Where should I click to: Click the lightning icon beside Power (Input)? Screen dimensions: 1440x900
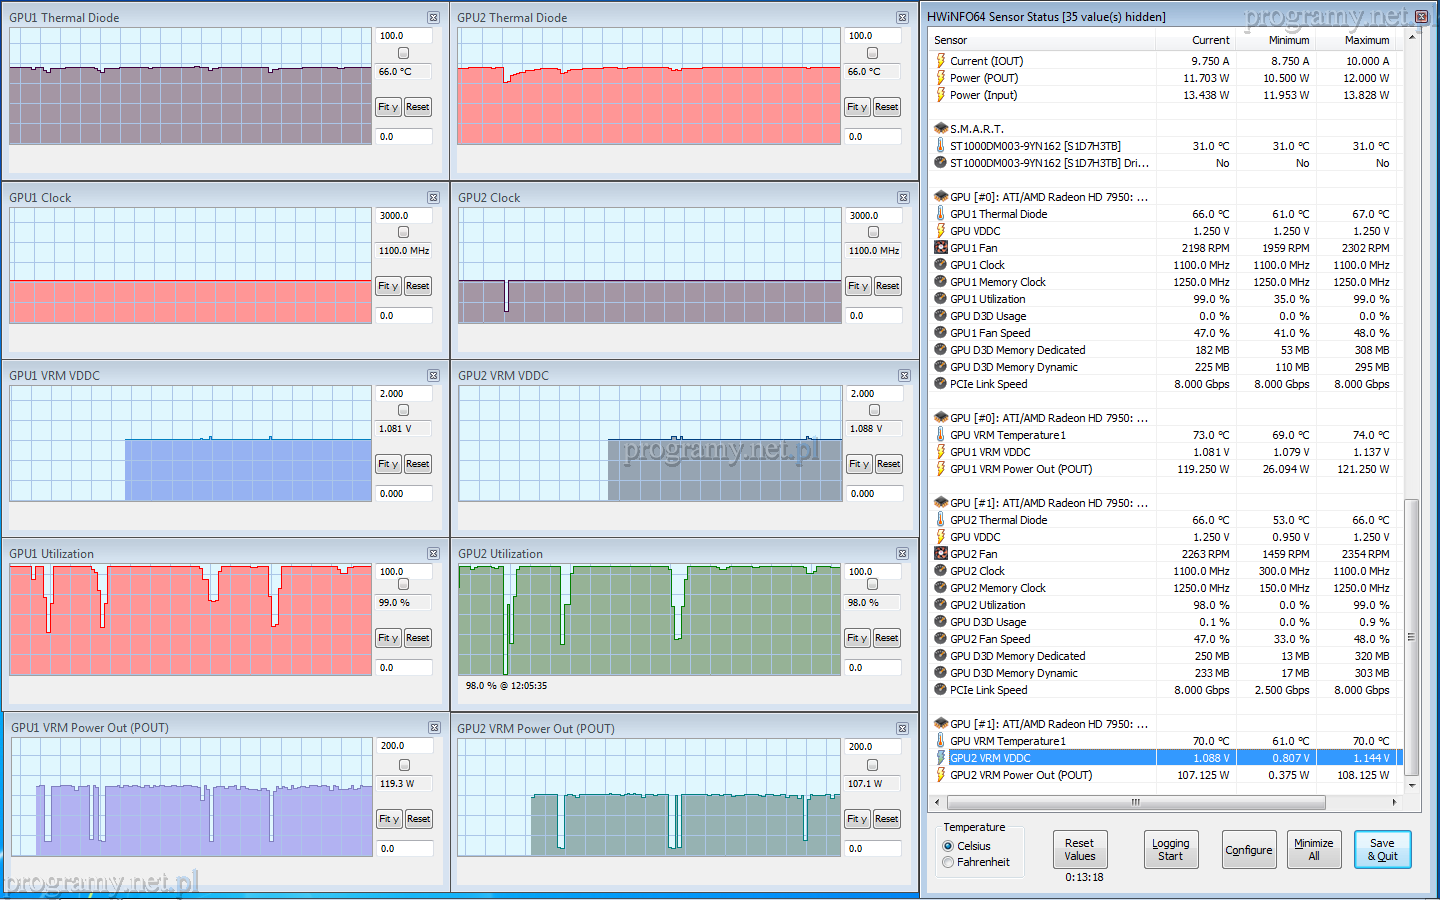pyautogui.click(x=940, y=95)
